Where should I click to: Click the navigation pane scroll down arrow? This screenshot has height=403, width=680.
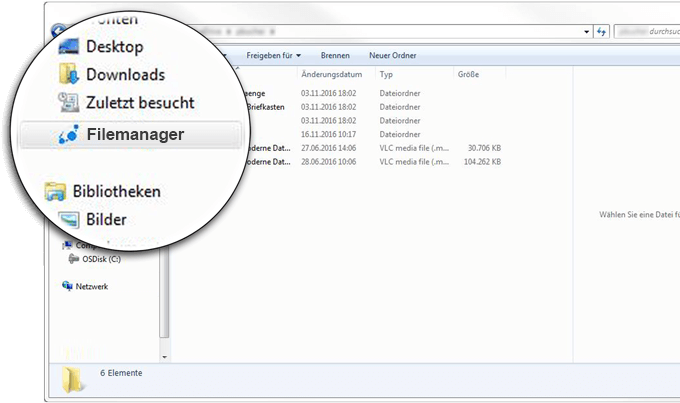coord(164,357)
